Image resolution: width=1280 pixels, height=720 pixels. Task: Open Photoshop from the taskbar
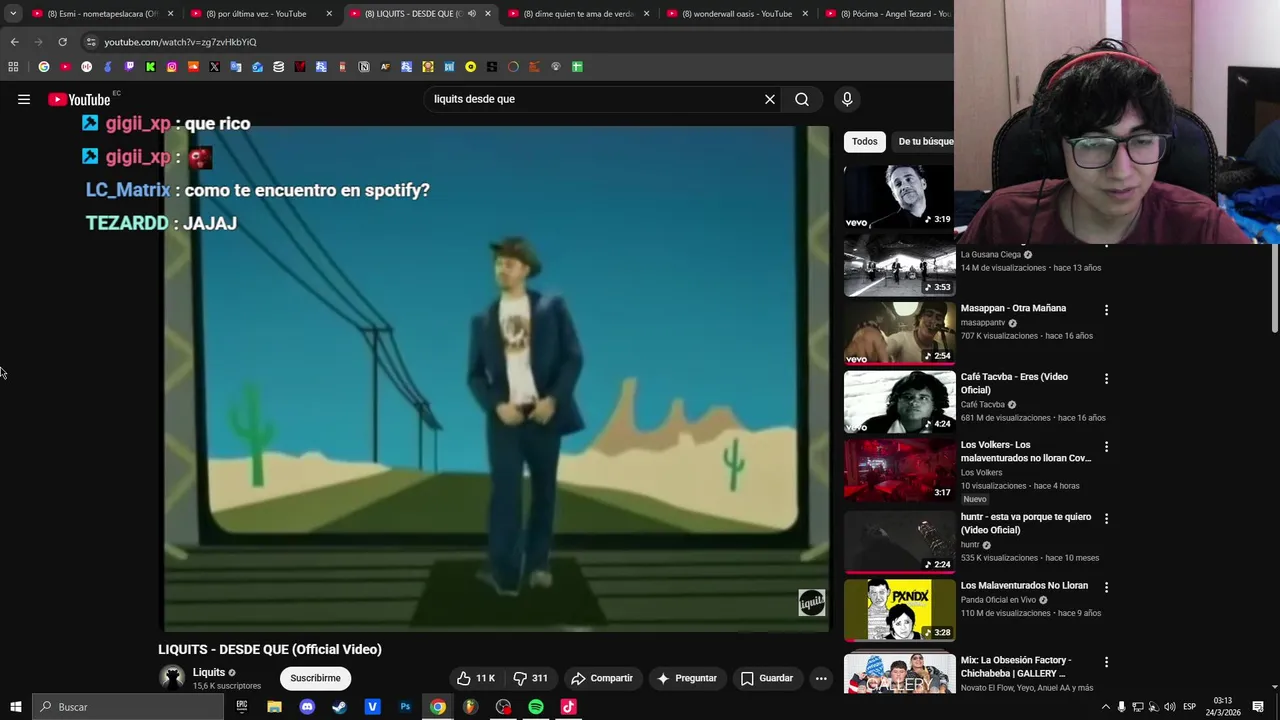[405, 707]
